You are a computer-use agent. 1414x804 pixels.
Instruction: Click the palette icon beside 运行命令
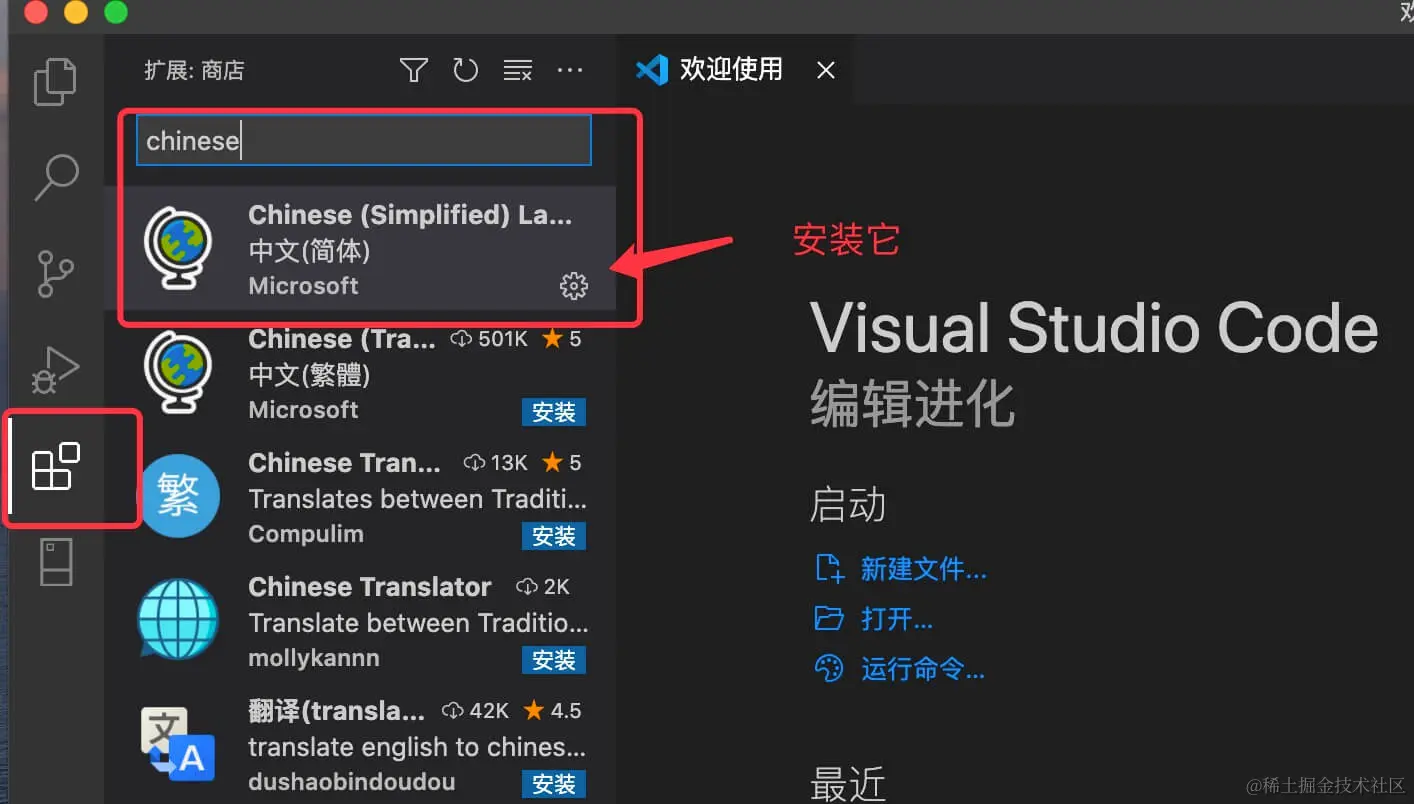(x=829, y=668)
